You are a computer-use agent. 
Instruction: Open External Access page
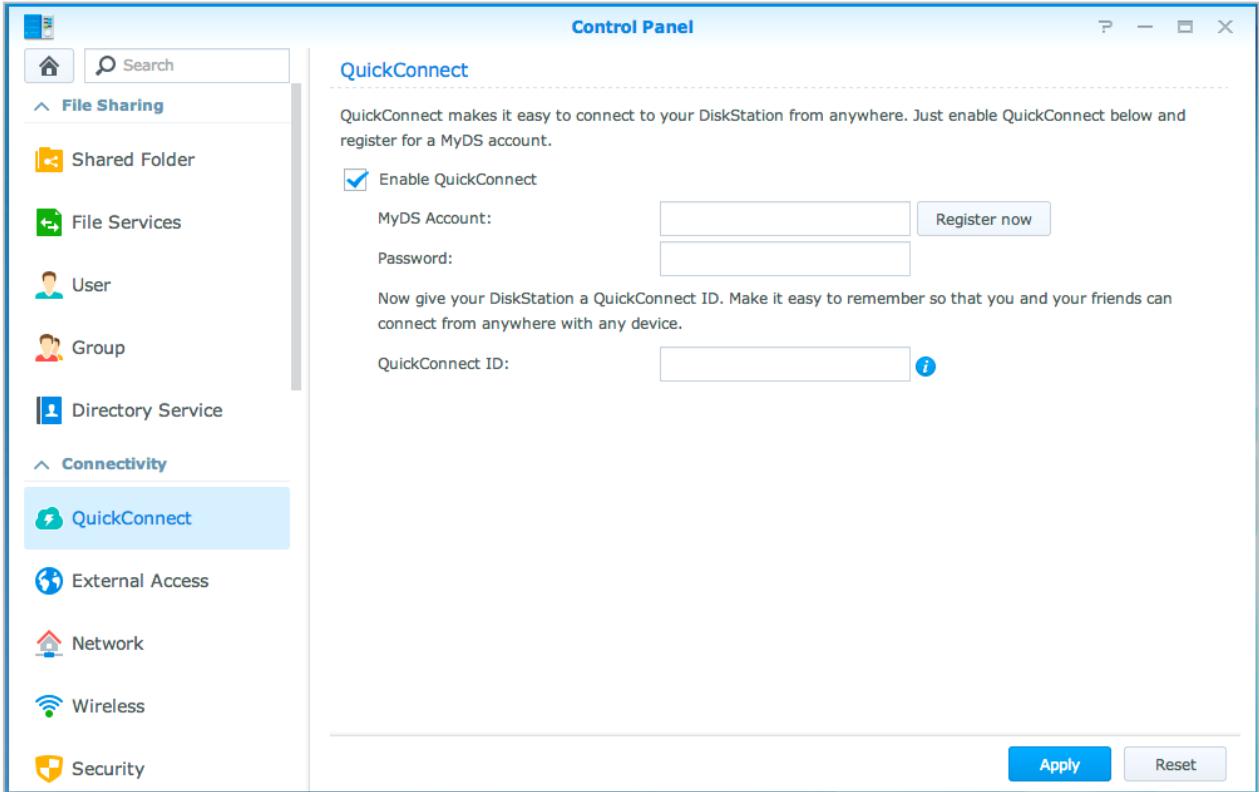(x=157, y=581)
